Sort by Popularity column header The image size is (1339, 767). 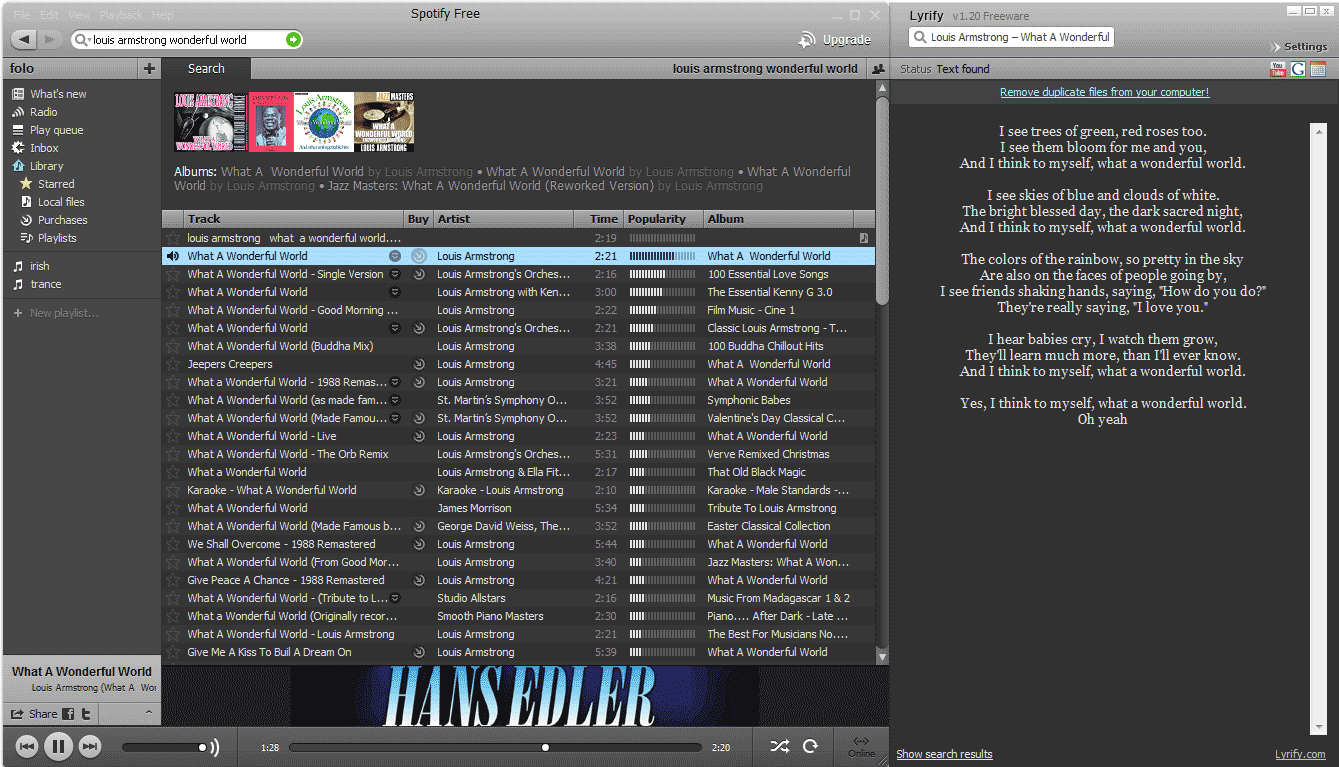click(x=663, y=219)
